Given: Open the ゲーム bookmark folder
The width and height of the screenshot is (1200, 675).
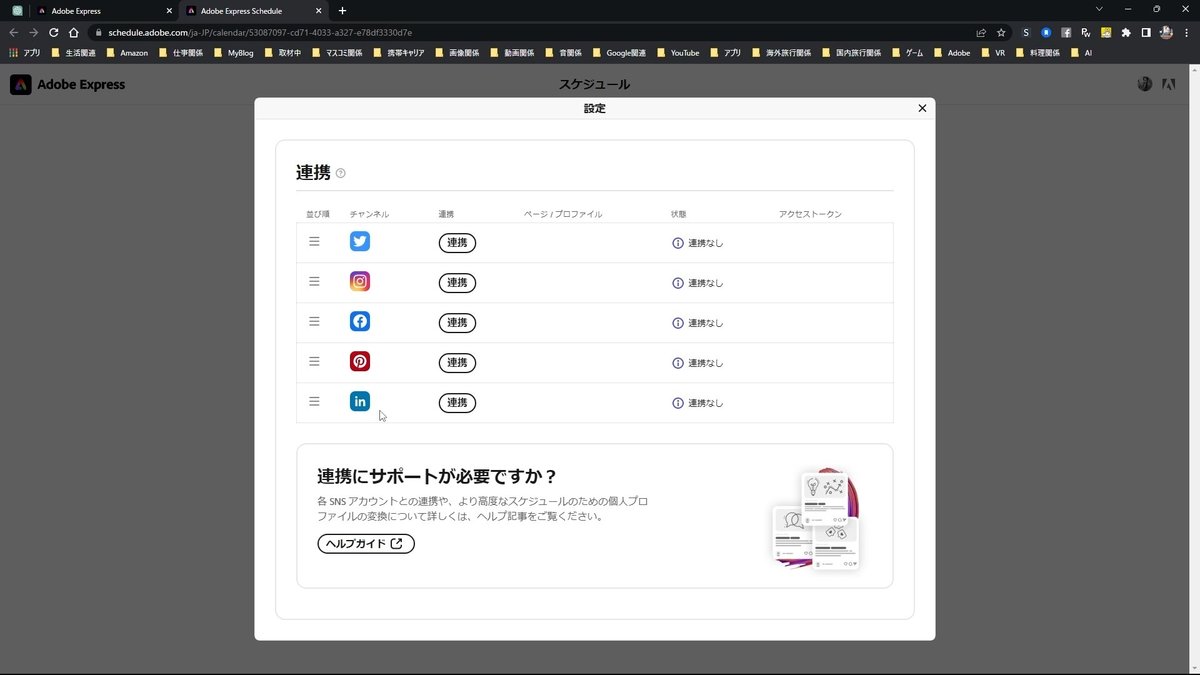Looking at the screenshot, I should [x=907, y=52].
